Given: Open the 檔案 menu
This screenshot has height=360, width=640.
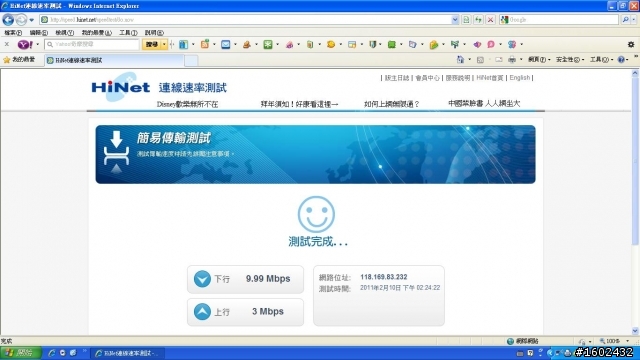Looking at the screenshot, I should click(x=13, y=33).
